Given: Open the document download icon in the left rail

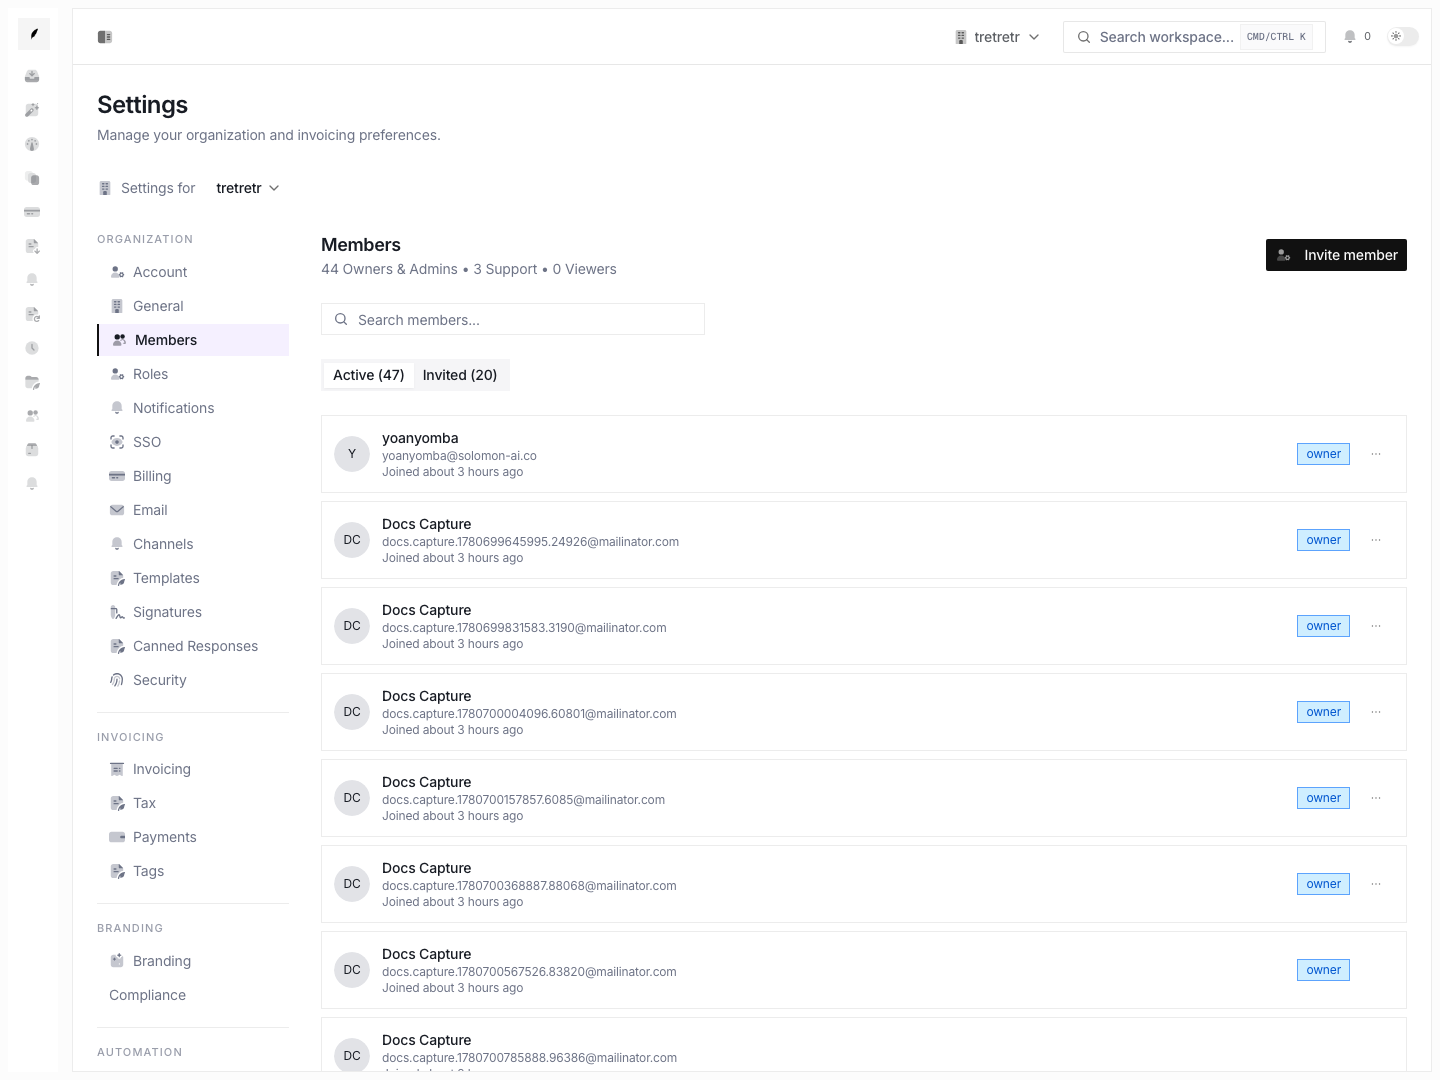Looking at the screenshot, I should click(x=32, y=246).
